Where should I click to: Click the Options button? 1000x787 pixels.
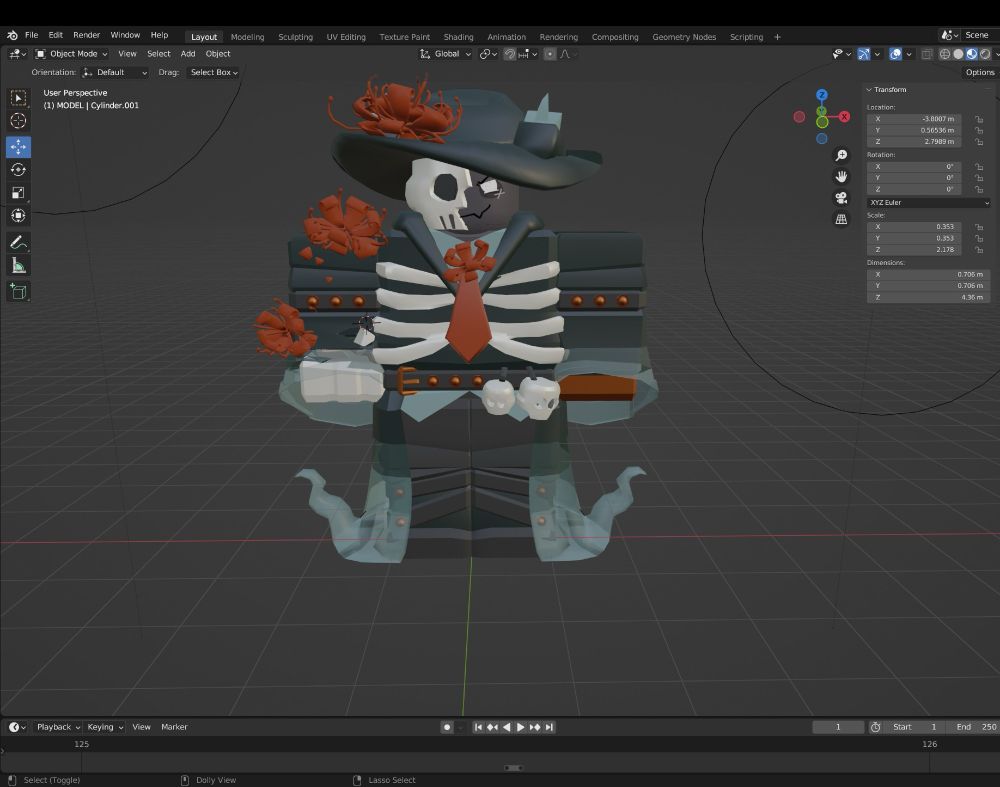(980, 73)
